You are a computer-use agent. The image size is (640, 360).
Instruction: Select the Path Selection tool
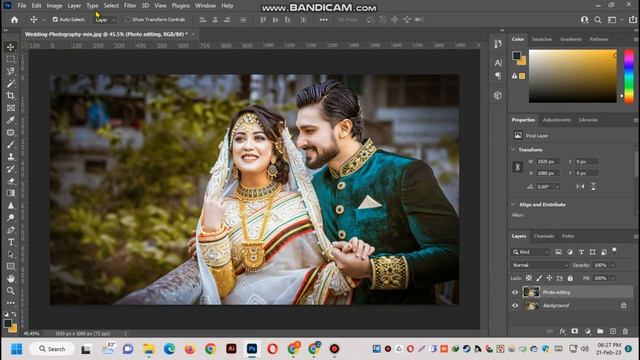pyautogui.click(x=11, y=254)
